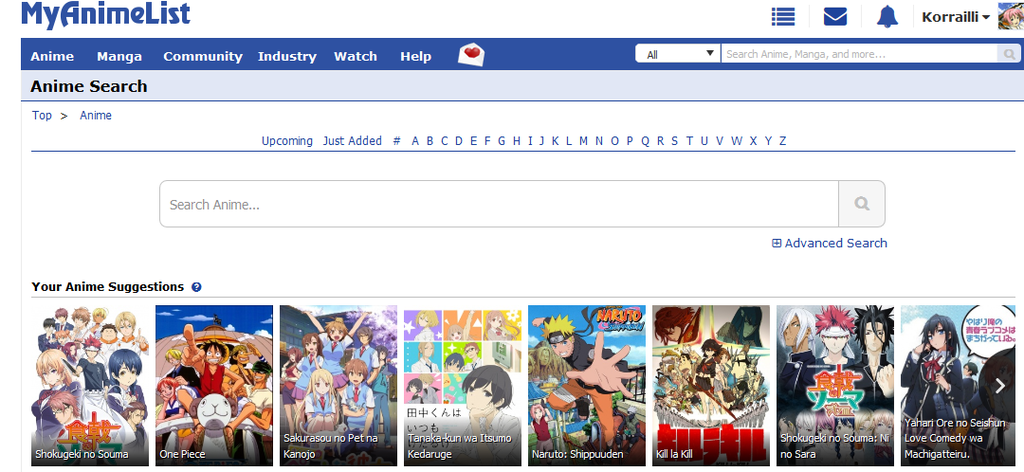Open One Piece suggestion thumbnail
This screenshot has width=1024, height=472.
point(214,386)
